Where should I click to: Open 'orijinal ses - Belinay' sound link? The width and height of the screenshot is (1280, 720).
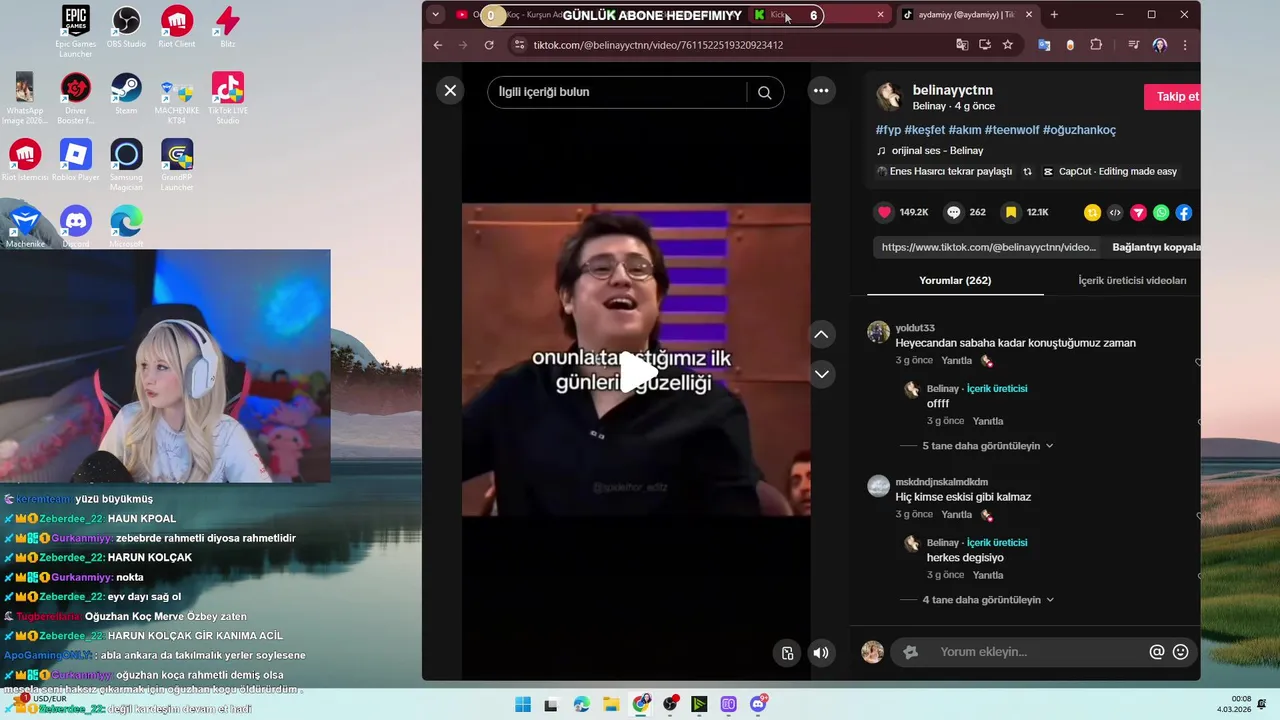point(937,151)
